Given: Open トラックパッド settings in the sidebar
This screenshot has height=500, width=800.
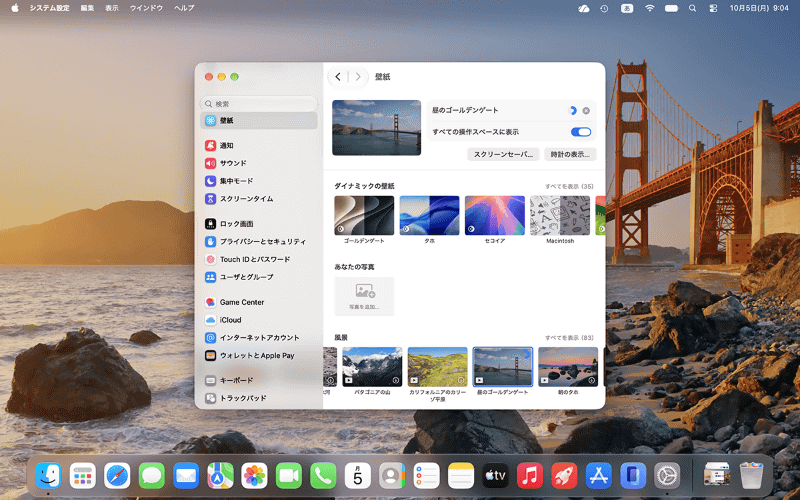Looking at the screenshot, I should (259, 398).
